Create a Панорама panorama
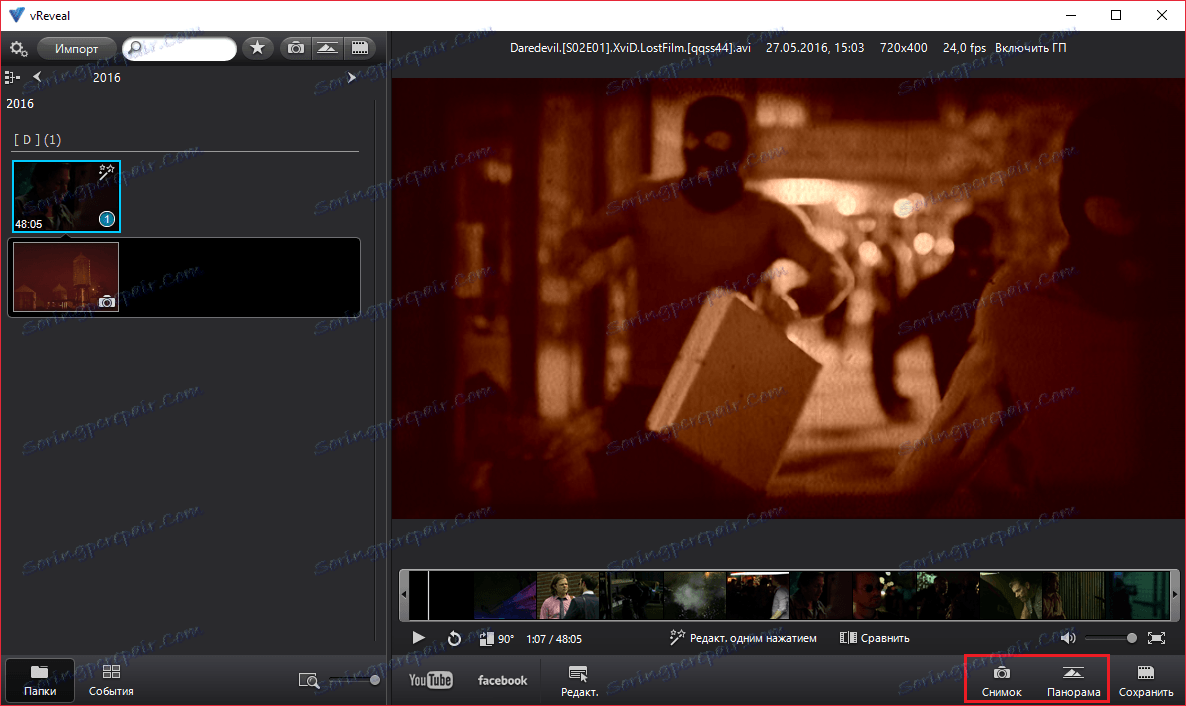 [1073, 681]
